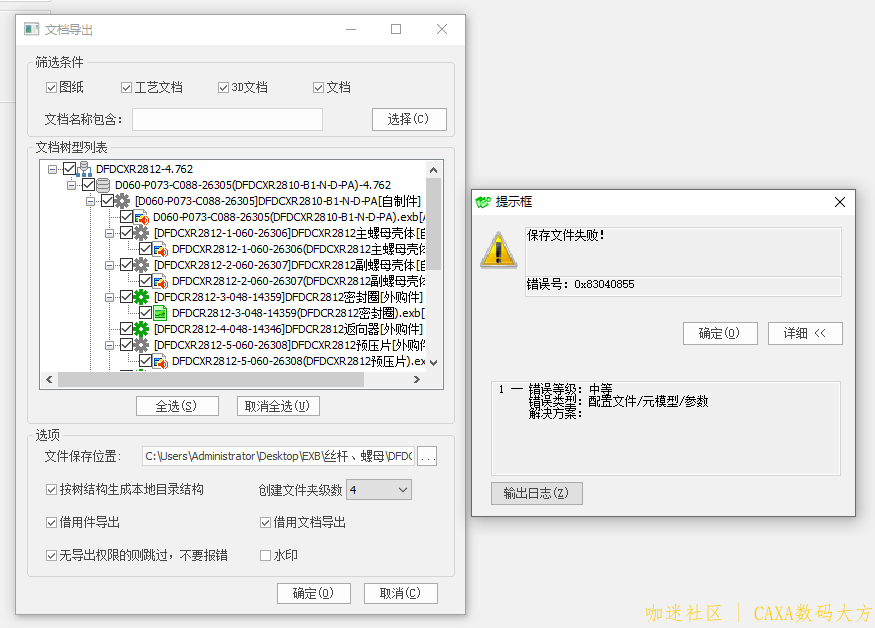Uncheck the DFDCXR2812-4.762 root node checkbox
This screenshot has height=628, width=875.
click(69, 169)
